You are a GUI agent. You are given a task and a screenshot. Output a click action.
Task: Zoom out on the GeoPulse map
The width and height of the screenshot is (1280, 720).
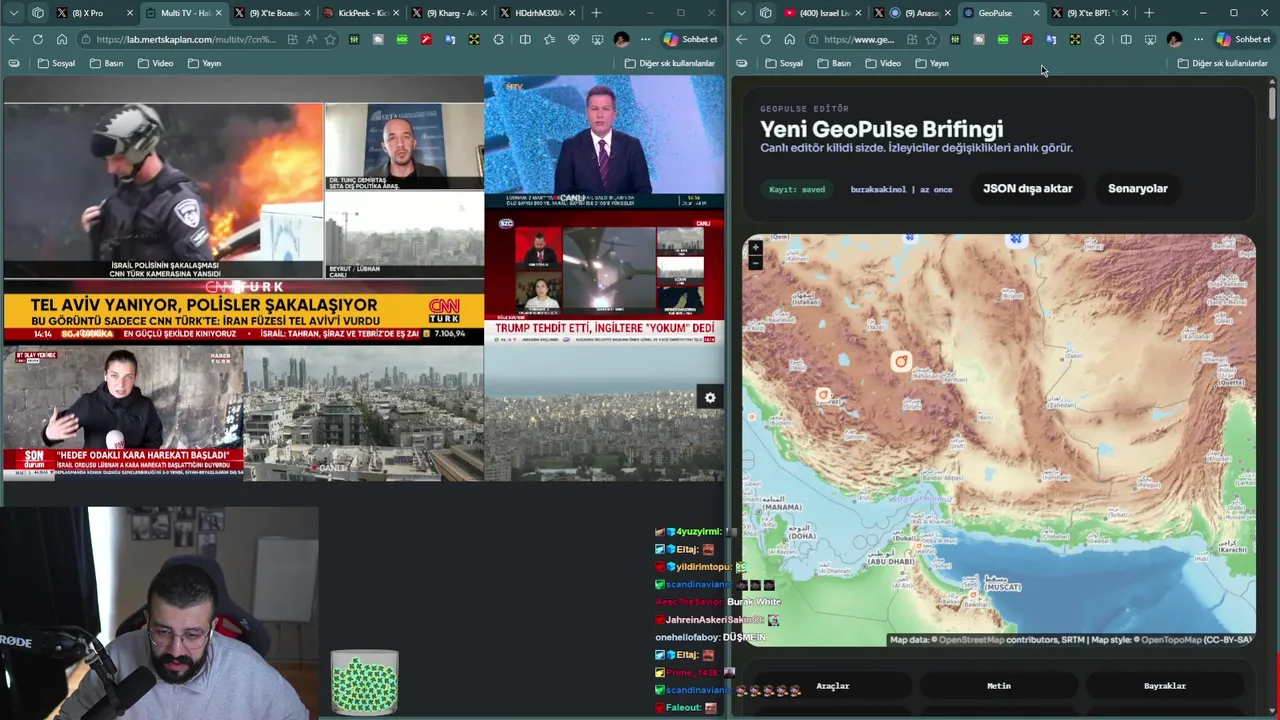pyautogui.click(x=755, y=262)
